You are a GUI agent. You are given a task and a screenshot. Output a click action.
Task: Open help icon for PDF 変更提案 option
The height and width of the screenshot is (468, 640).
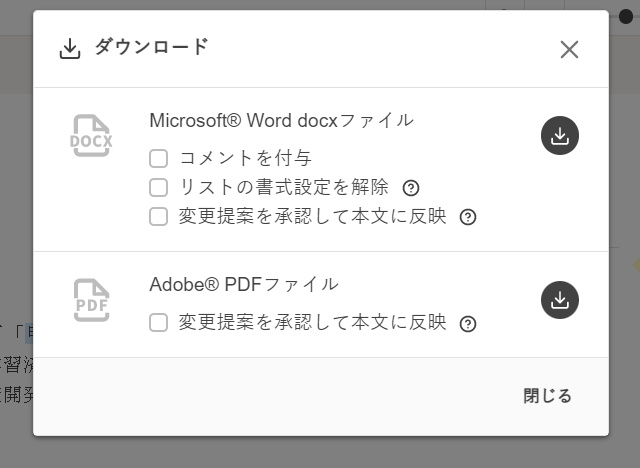467,323
